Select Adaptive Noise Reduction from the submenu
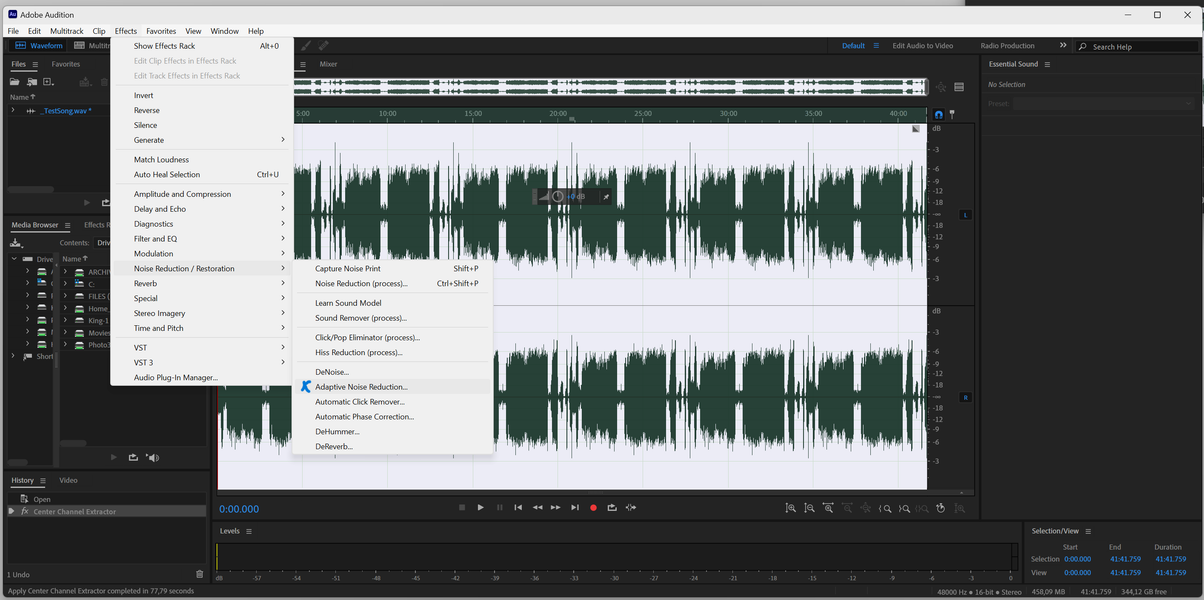The height and width of the screenshot is (600, 1204). 361,387
